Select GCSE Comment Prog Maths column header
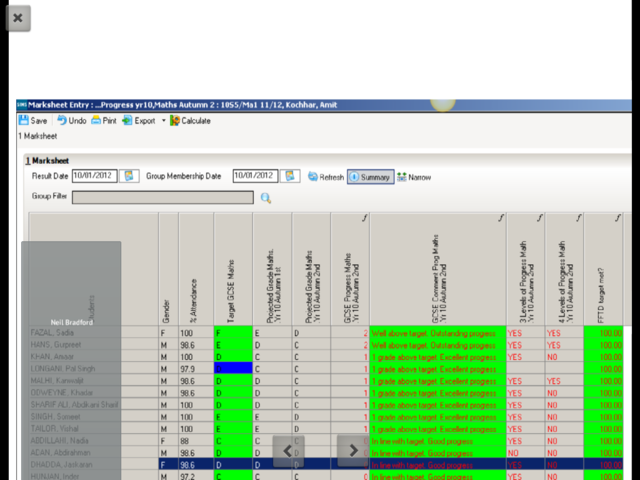640x480 pixels. (438, 269)
